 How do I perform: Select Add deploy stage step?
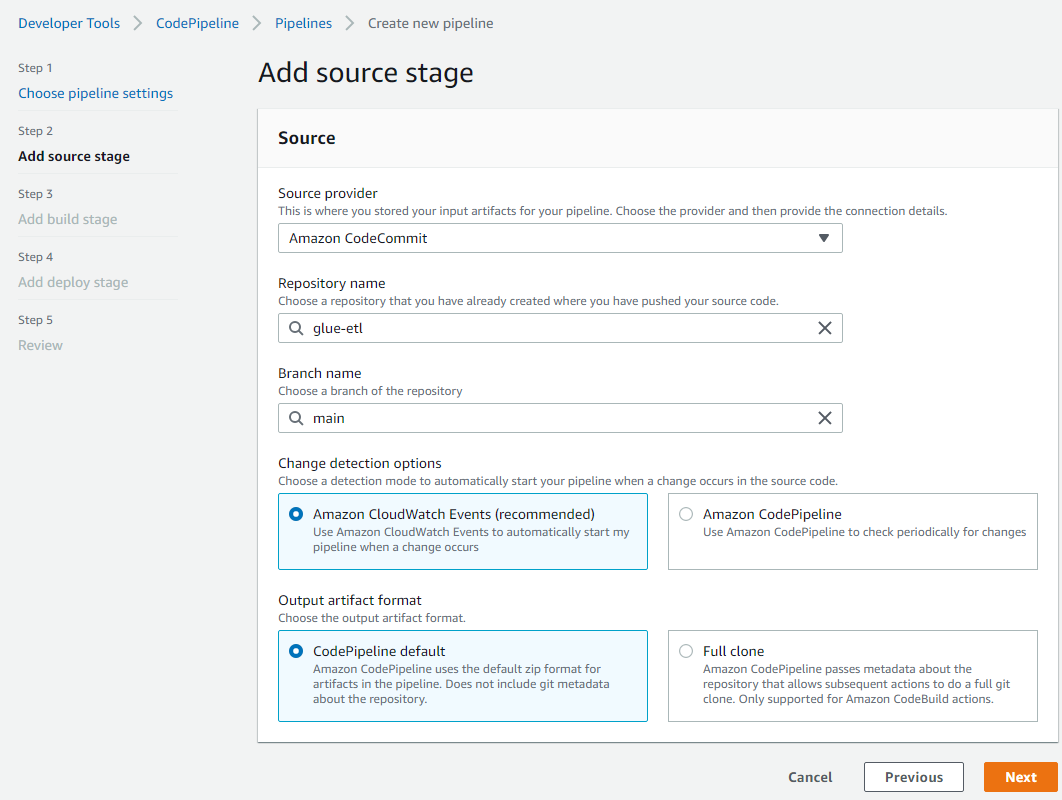tap(73, 282)
